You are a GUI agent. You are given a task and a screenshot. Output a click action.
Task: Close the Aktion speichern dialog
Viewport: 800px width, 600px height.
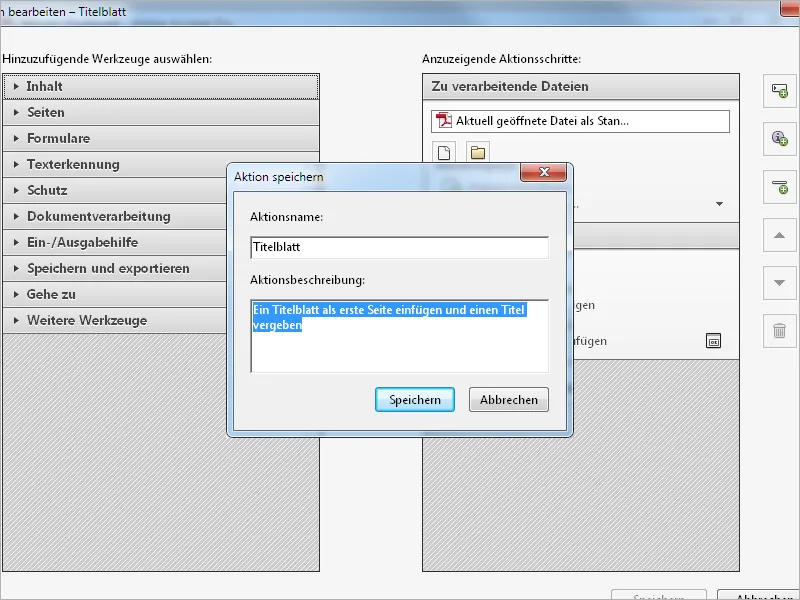point(543,172)
